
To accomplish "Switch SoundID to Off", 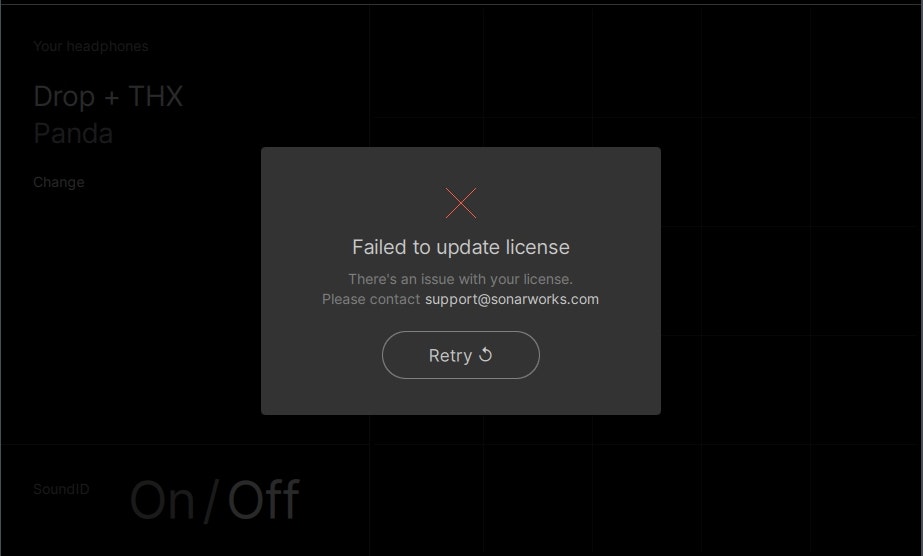I will pos(264,500).
